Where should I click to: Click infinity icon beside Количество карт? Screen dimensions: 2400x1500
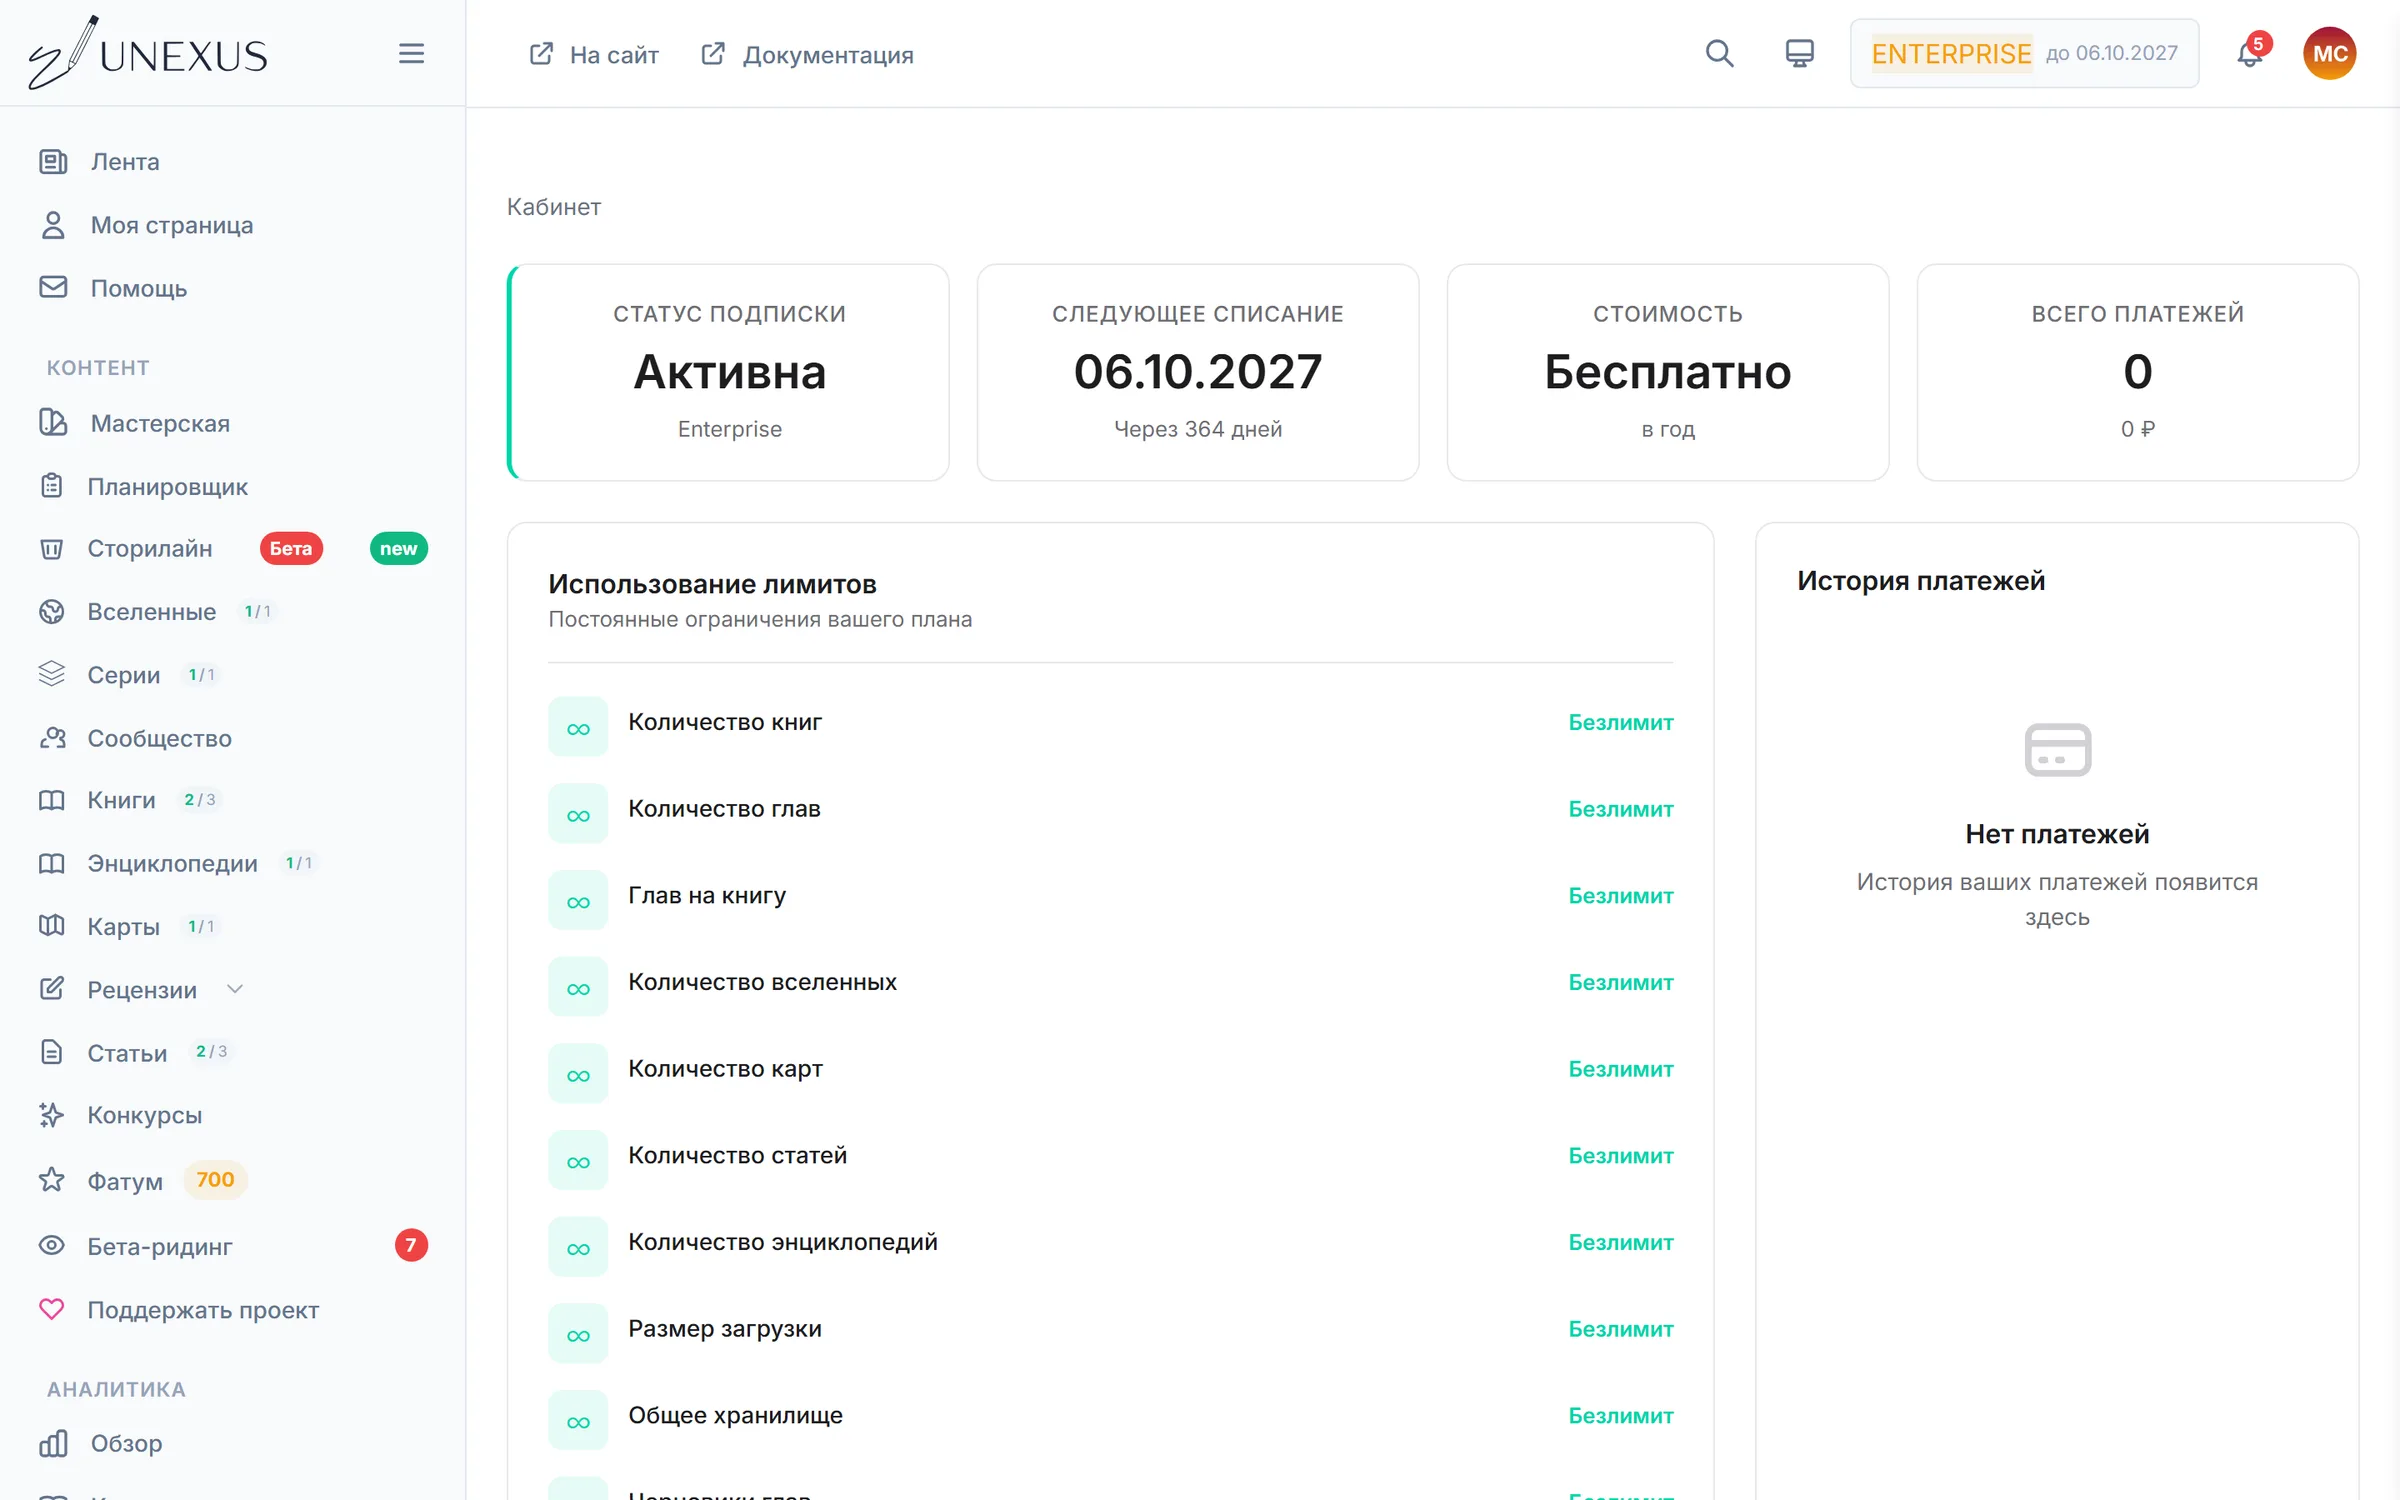point(578,1073)
